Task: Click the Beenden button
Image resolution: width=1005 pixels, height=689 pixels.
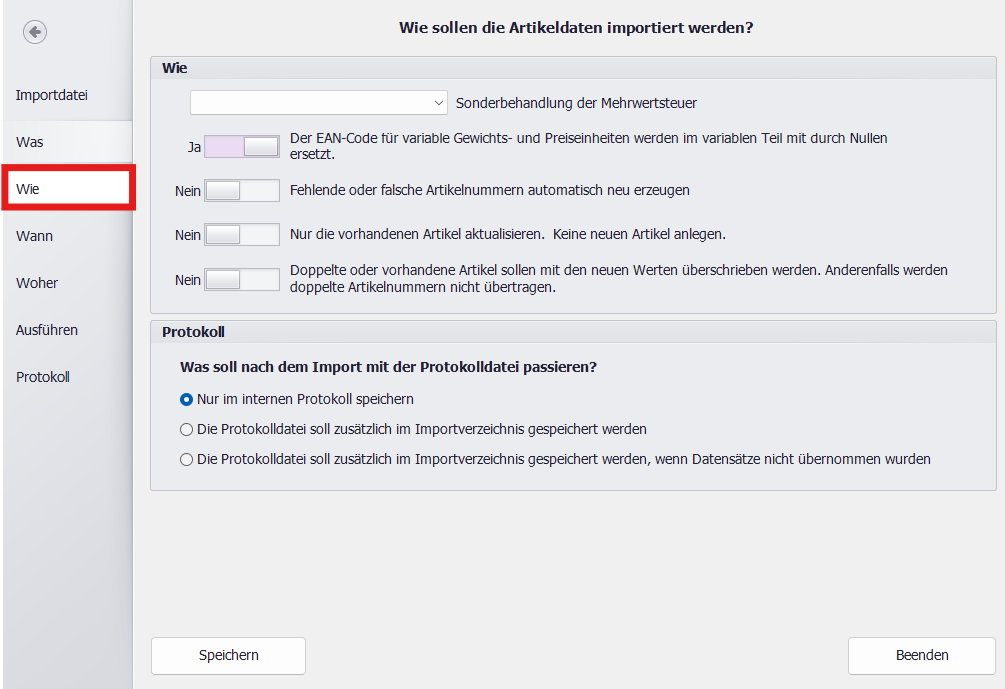Action: [x=921, y=655]
